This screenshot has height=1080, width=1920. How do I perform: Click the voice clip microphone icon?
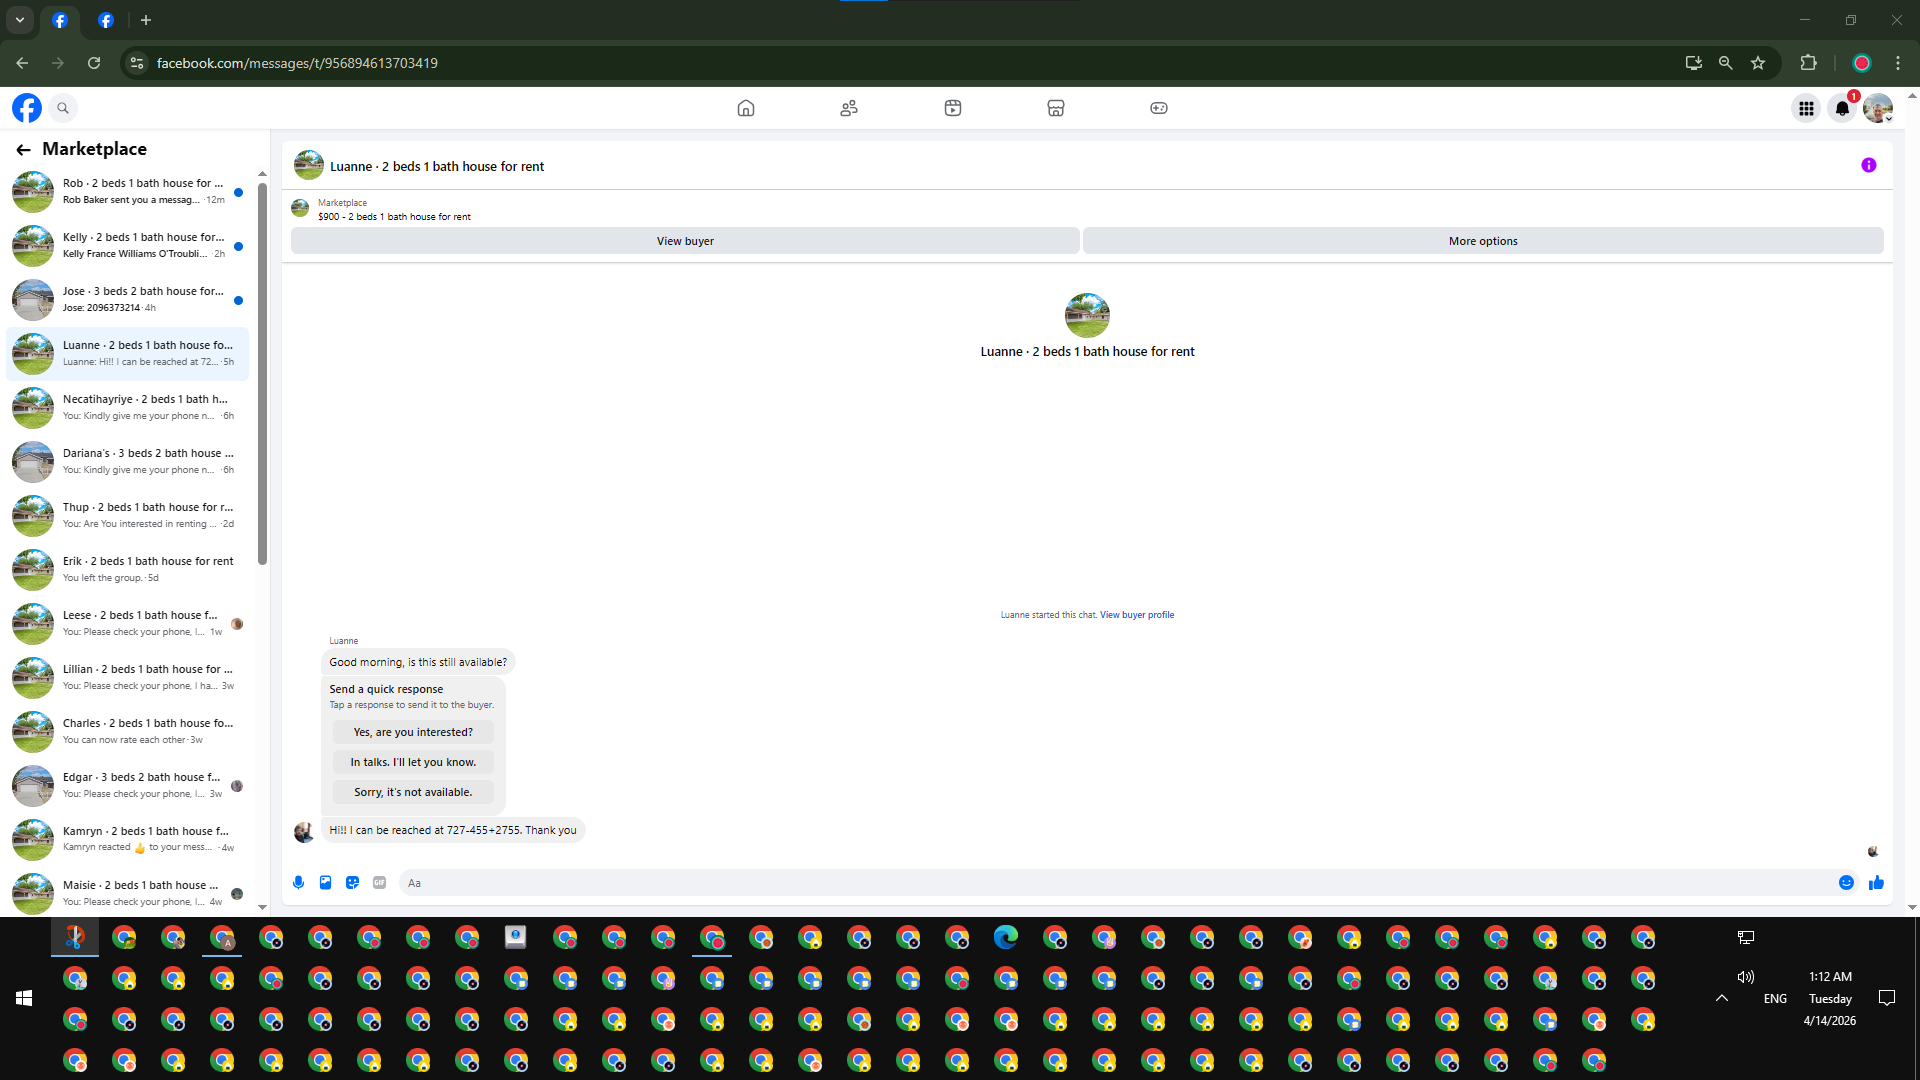coord(298,882)
